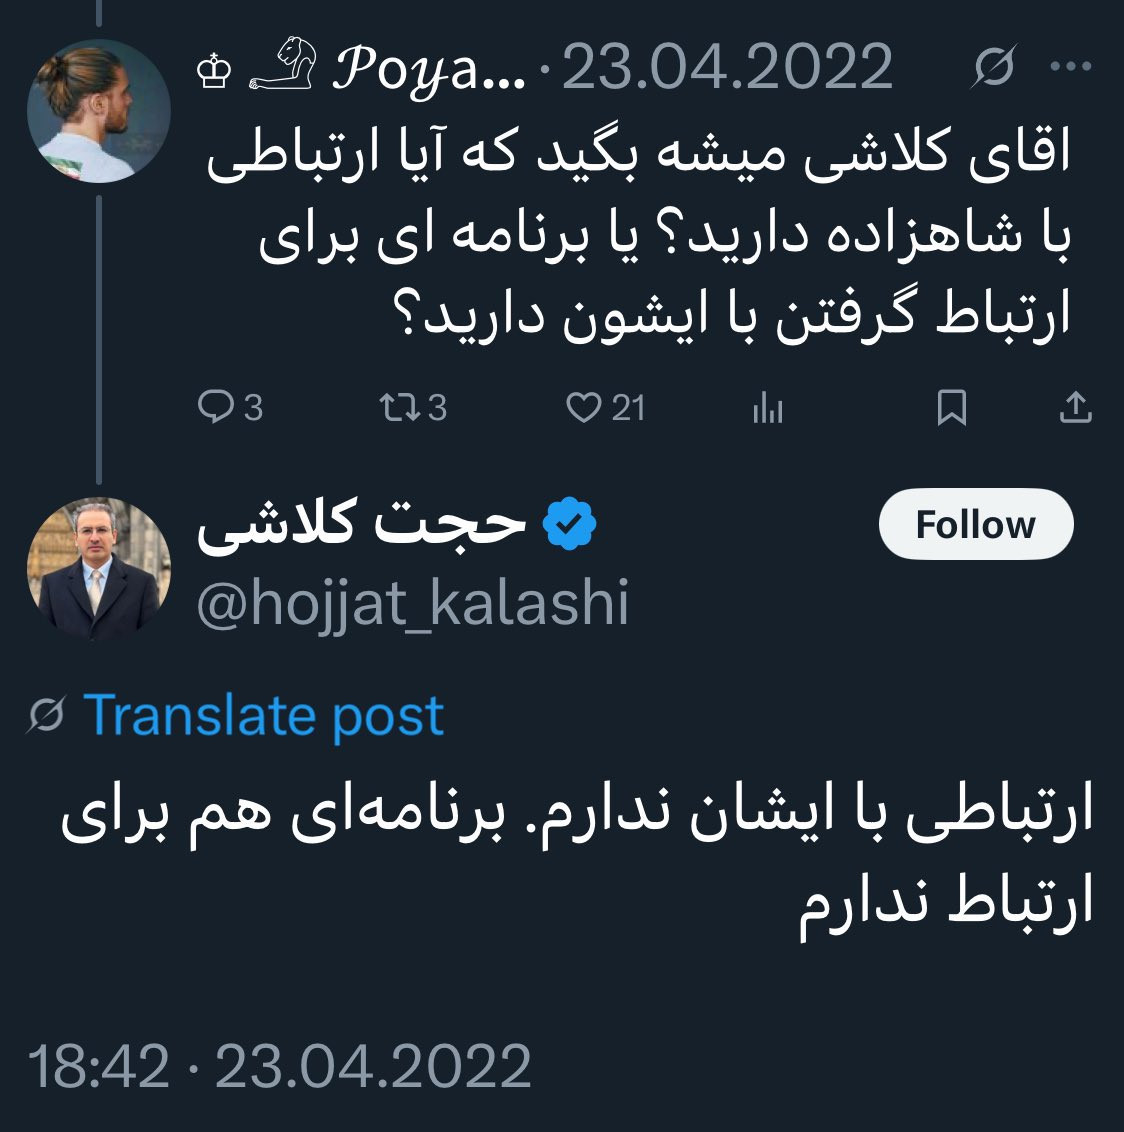Click حجت کلاشی display name

point(362,523)
